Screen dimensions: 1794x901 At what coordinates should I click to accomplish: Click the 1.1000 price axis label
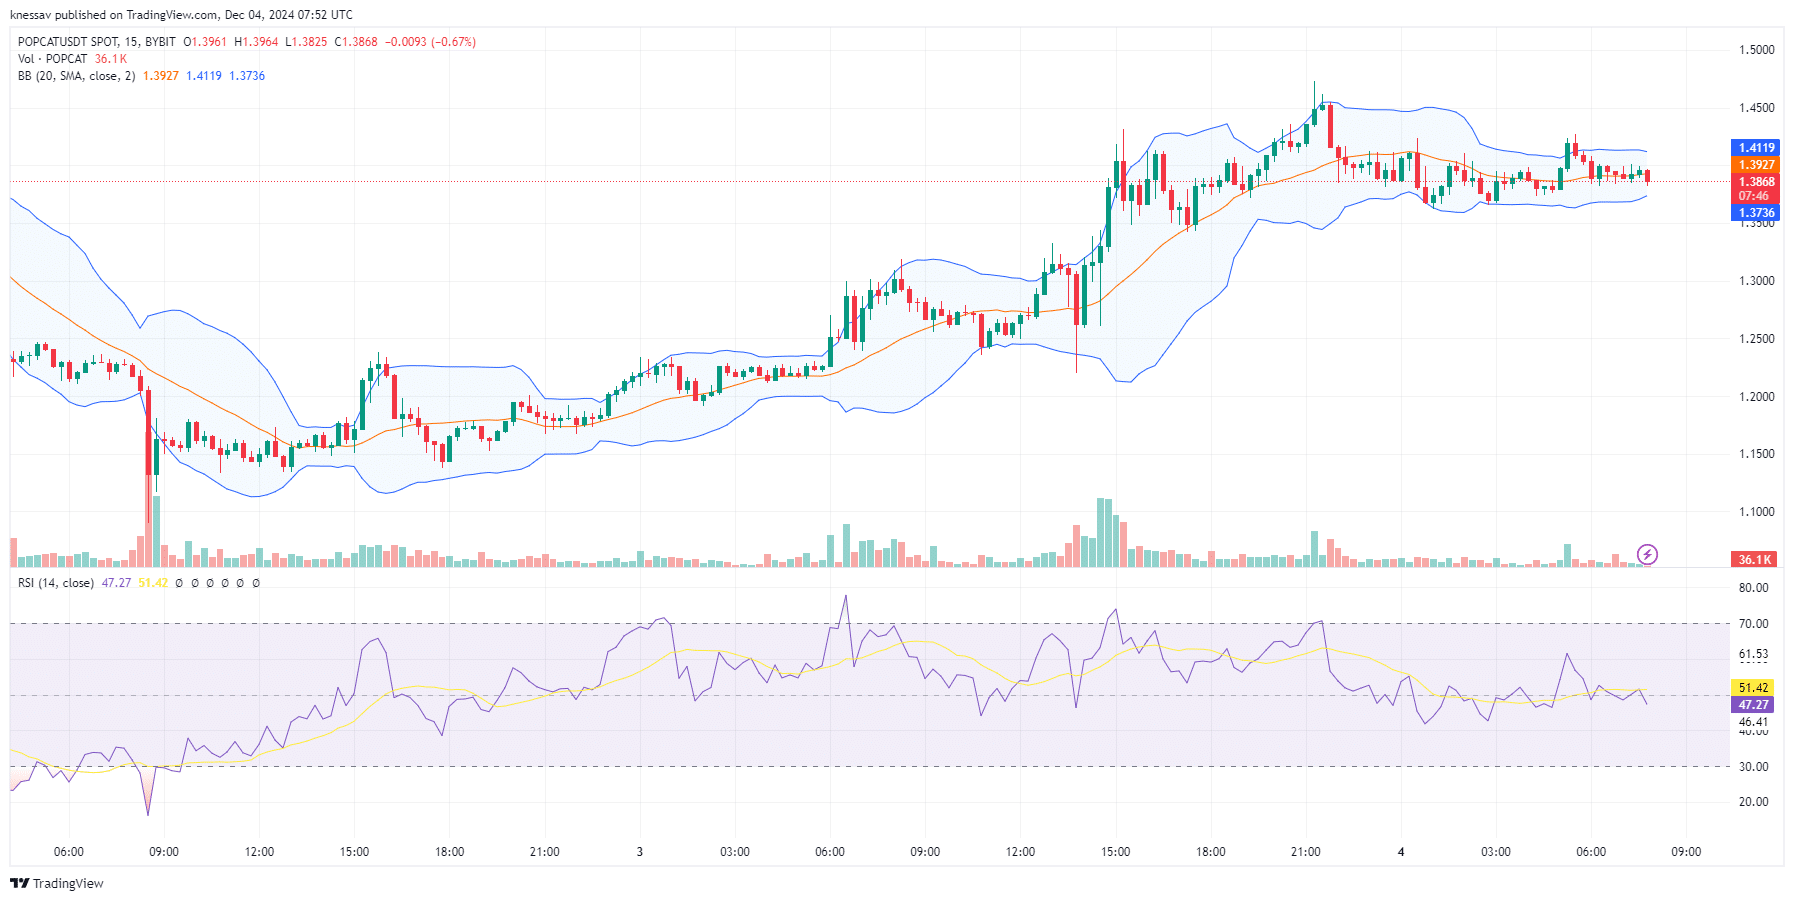click(1757, 512)
